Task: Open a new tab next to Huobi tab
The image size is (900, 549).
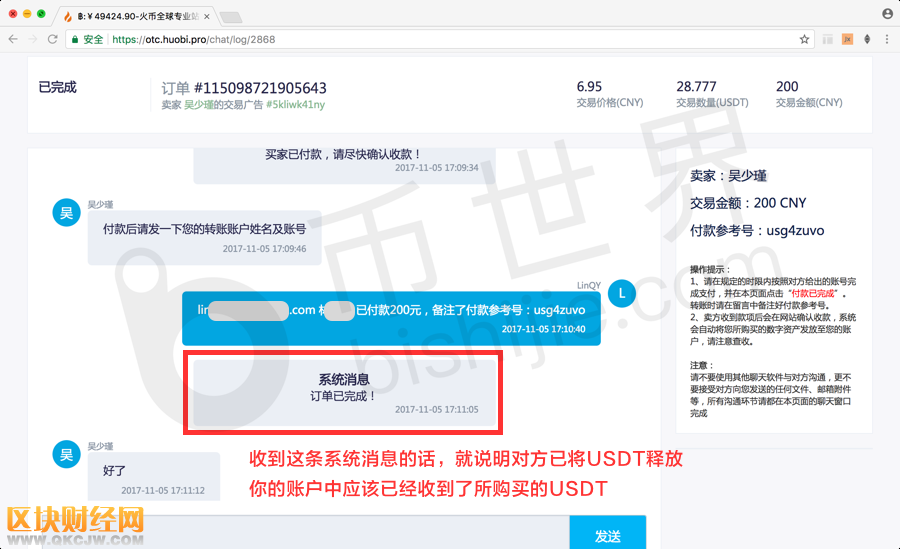Action: (x=231, y=18)
